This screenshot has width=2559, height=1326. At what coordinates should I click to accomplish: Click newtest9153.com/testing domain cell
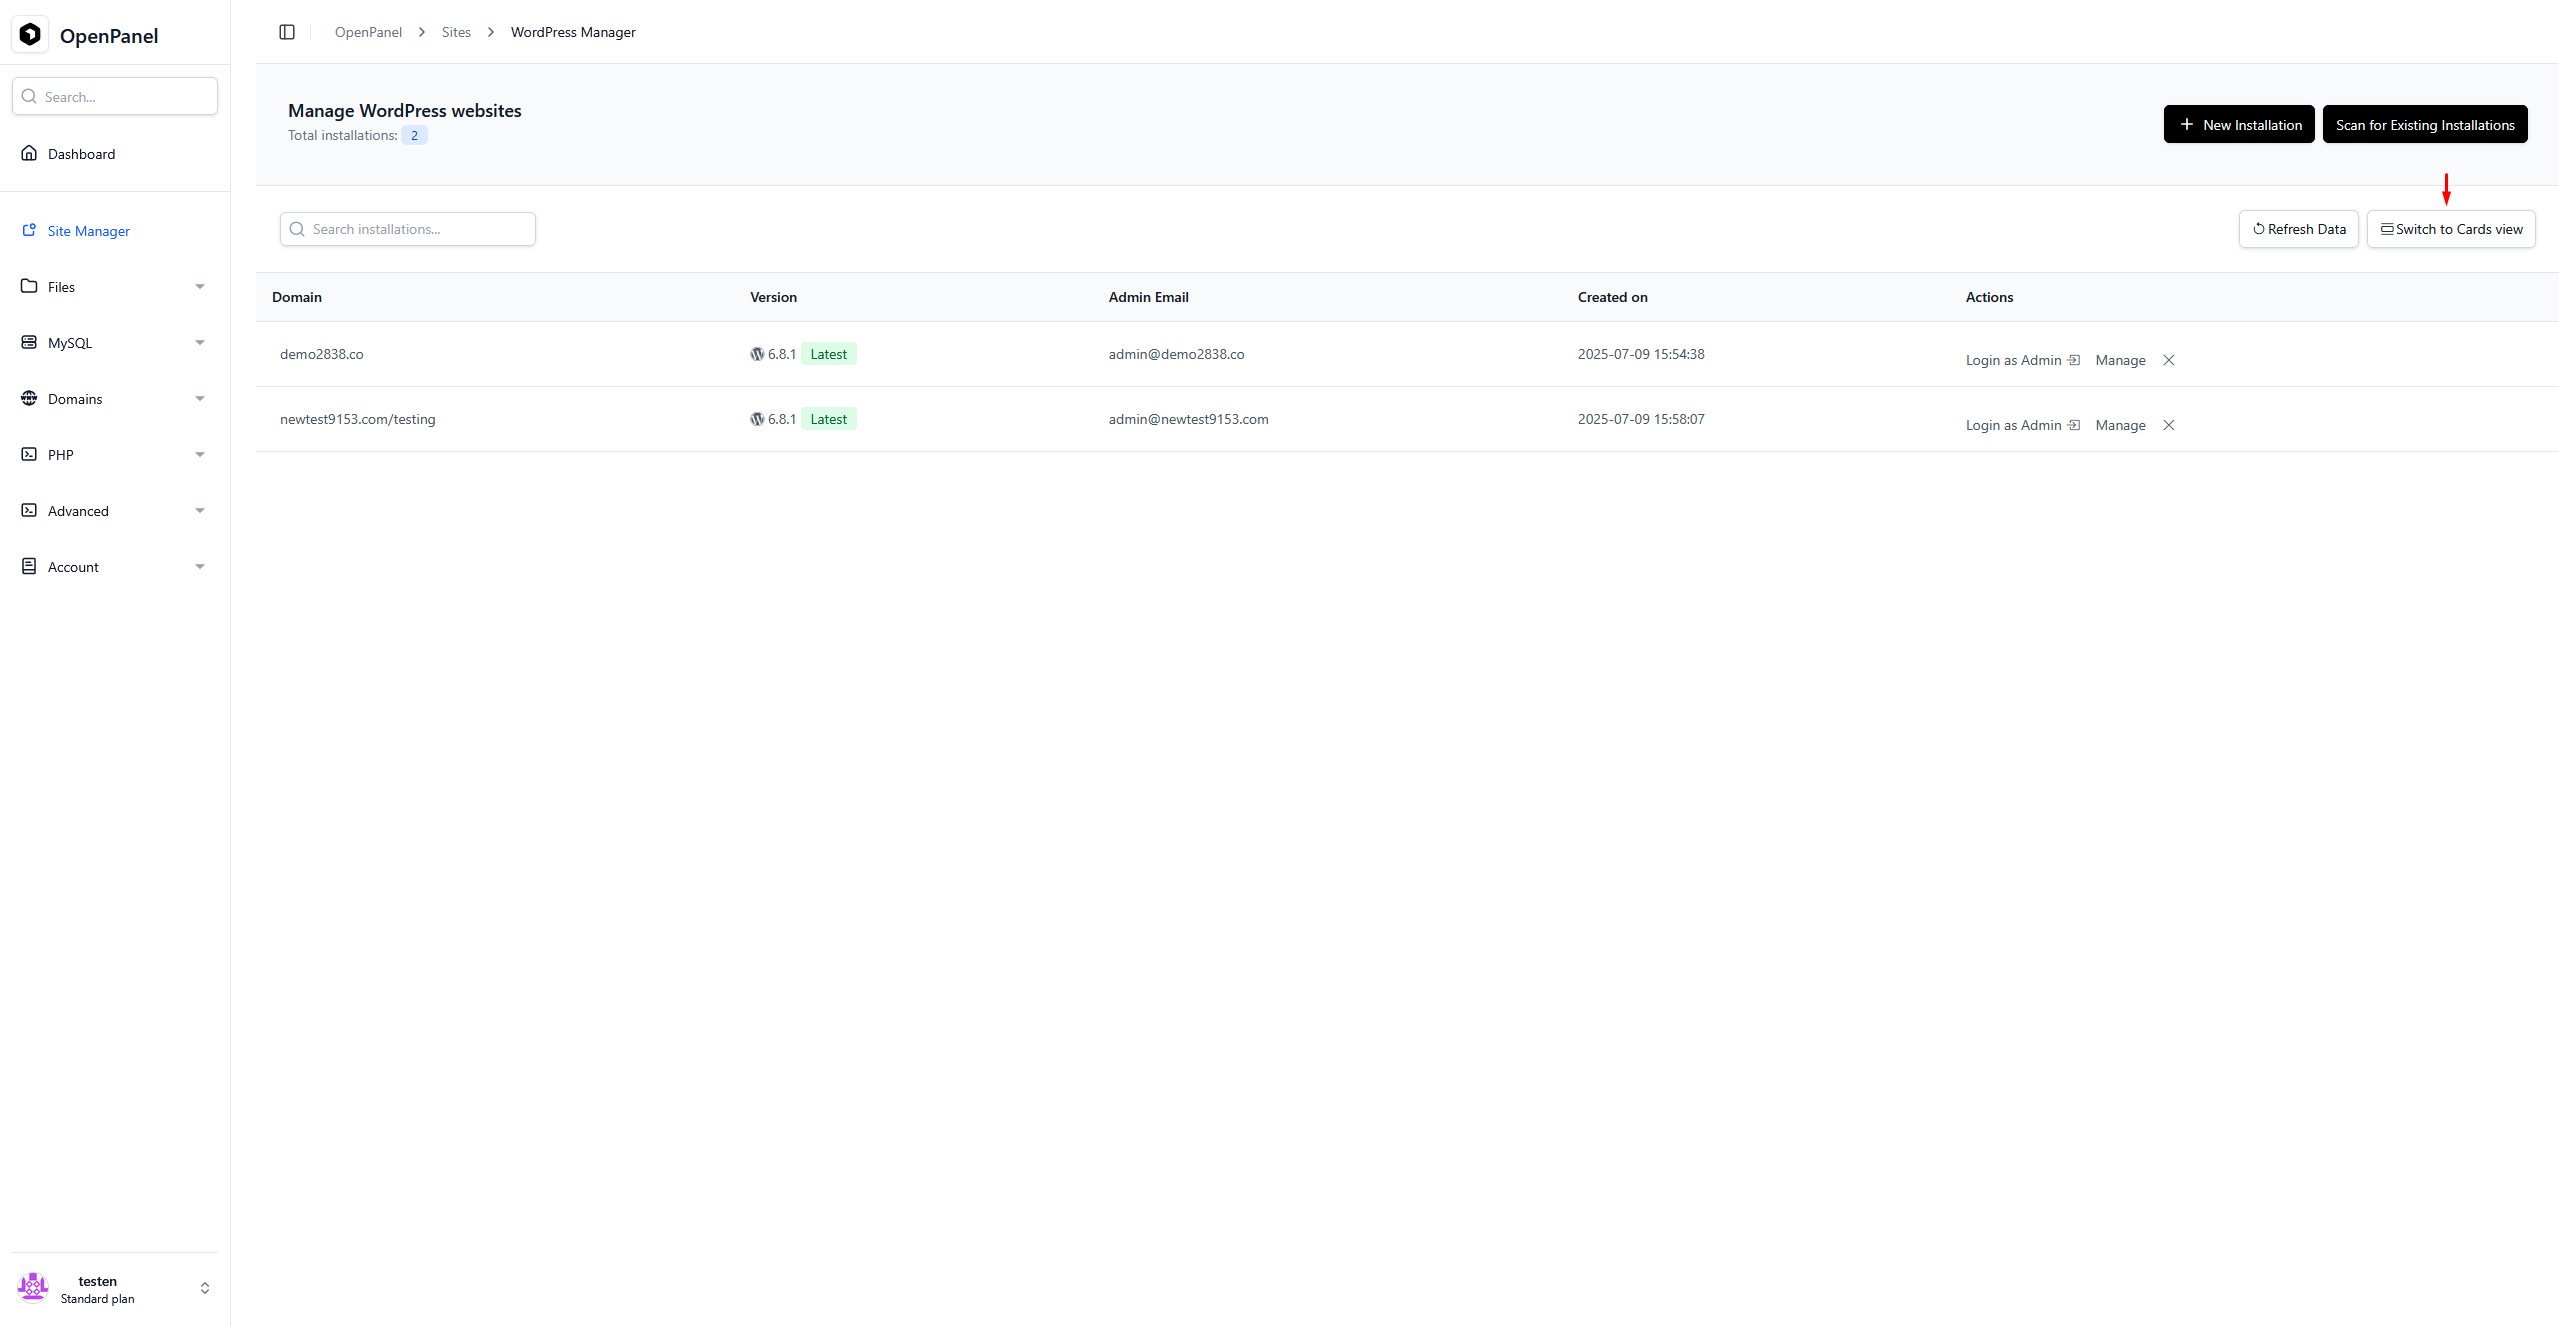358,419
